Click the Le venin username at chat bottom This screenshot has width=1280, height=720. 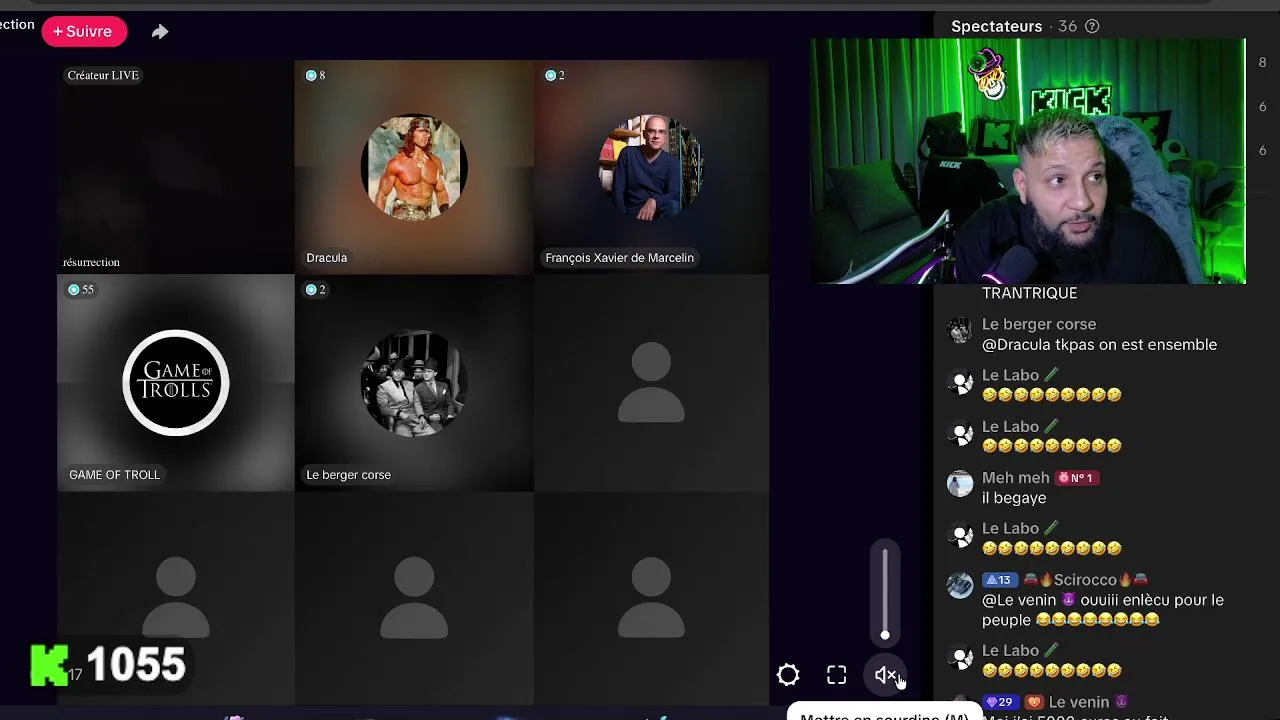pyautogui.click(x=1079, y=702)
